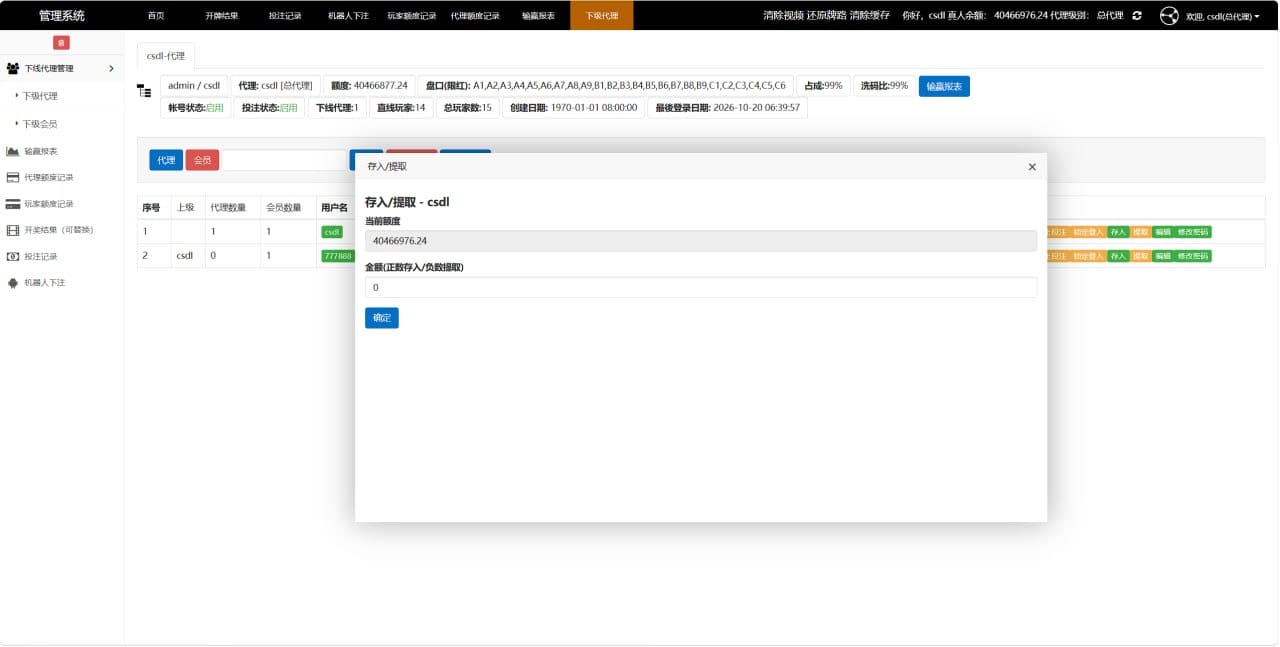Click the 确定 button in the dialog
The width and height of the screenshot is (1280, 647).
click(x=382, y=318)
